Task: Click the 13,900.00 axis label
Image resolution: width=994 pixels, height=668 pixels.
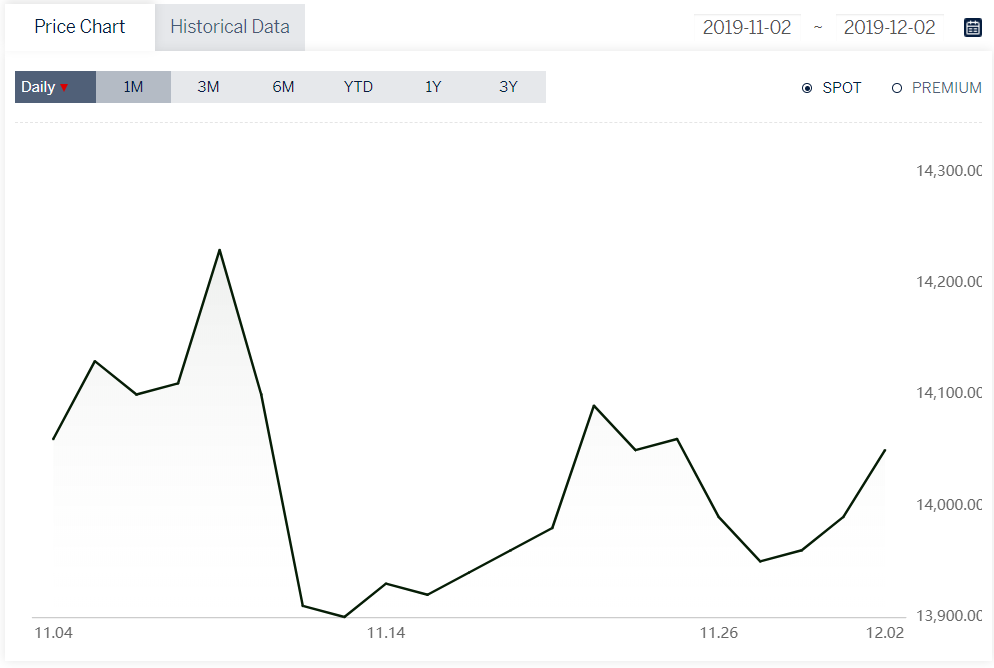Action: (x=949, y=615)
